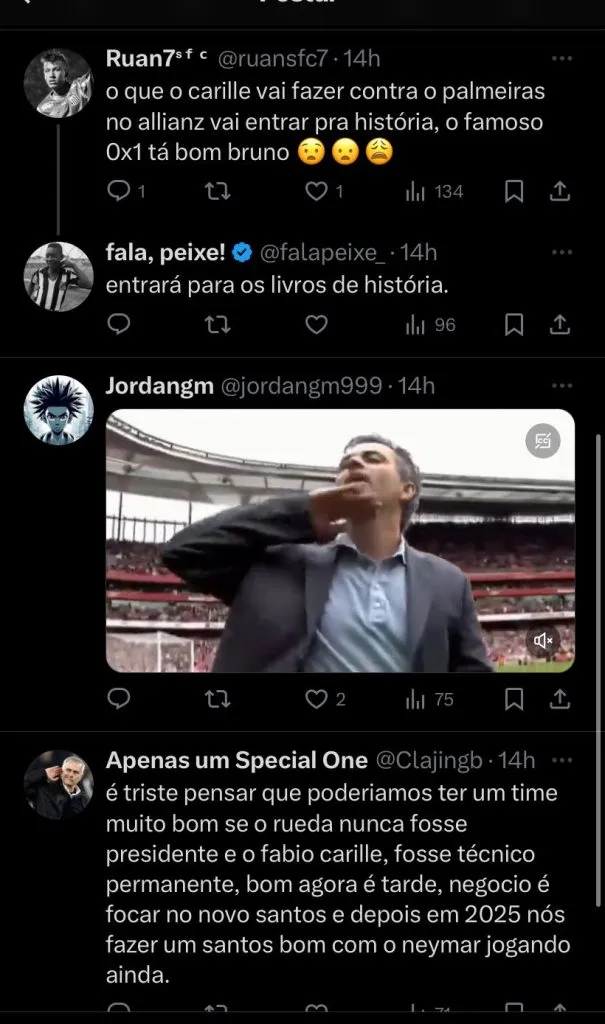The height and width of the screenshot is (1024, 605).
Task: Unmute the GIF video in Jordangm's post
Action: click(544, 640)
